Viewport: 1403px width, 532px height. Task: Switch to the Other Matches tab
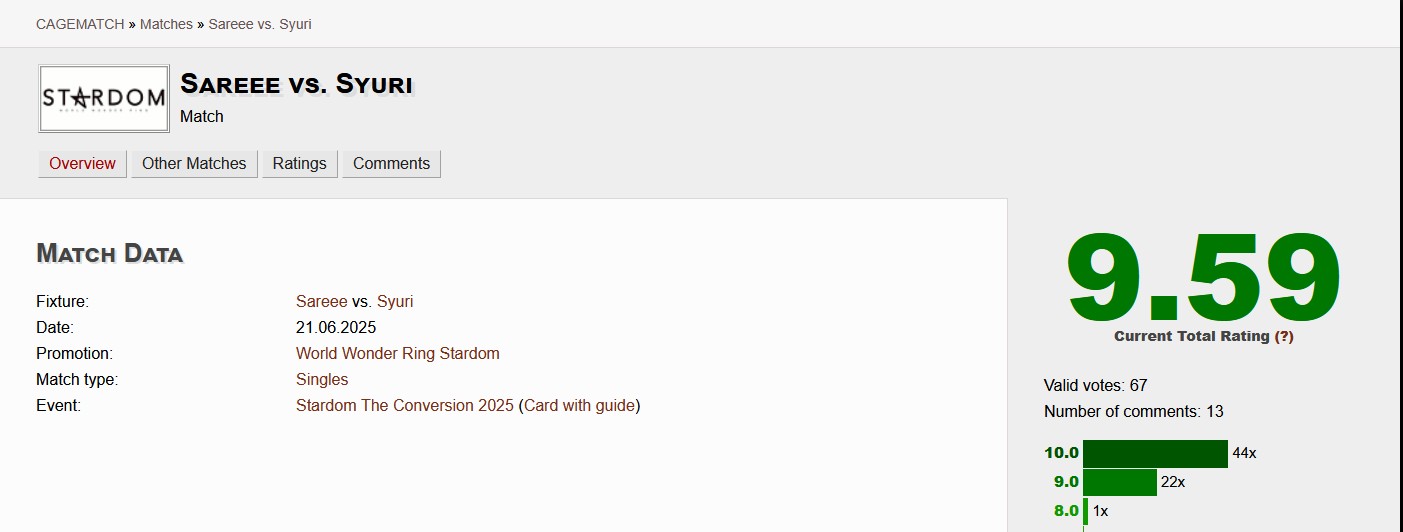coord(194,164)
